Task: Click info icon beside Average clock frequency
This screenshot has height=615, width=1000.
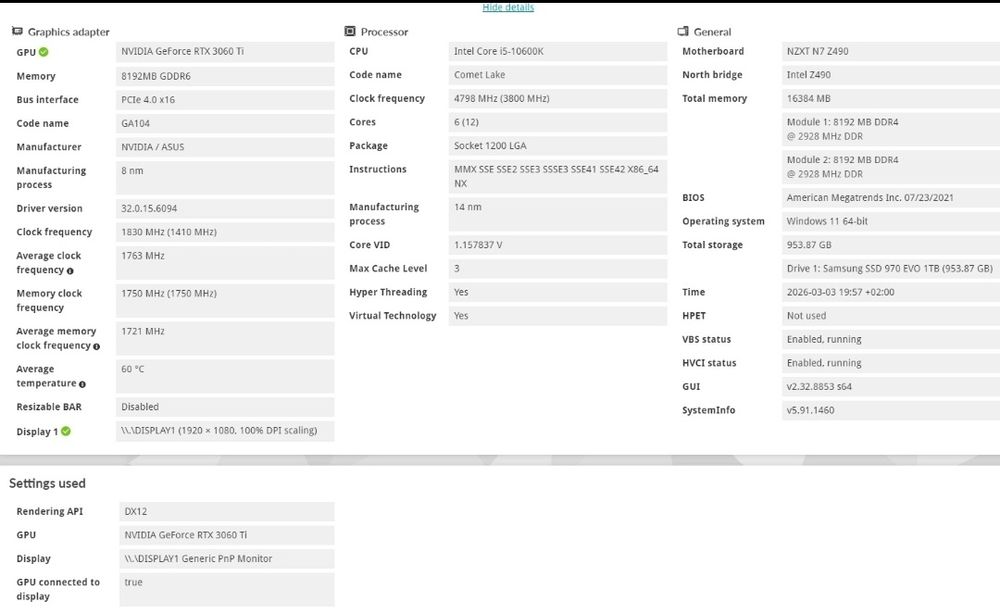Action: [x=70, y=271]
